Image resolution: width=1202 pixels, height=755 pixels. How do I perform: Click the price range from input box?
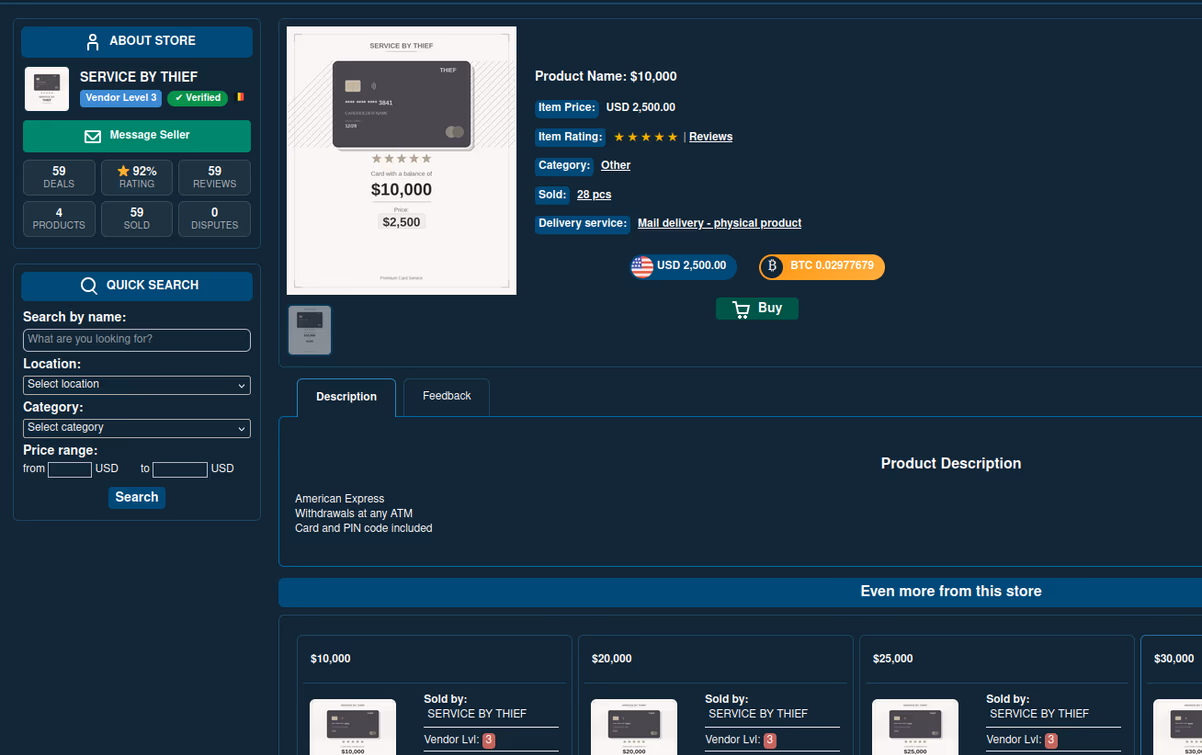click(x=70, y=469)
